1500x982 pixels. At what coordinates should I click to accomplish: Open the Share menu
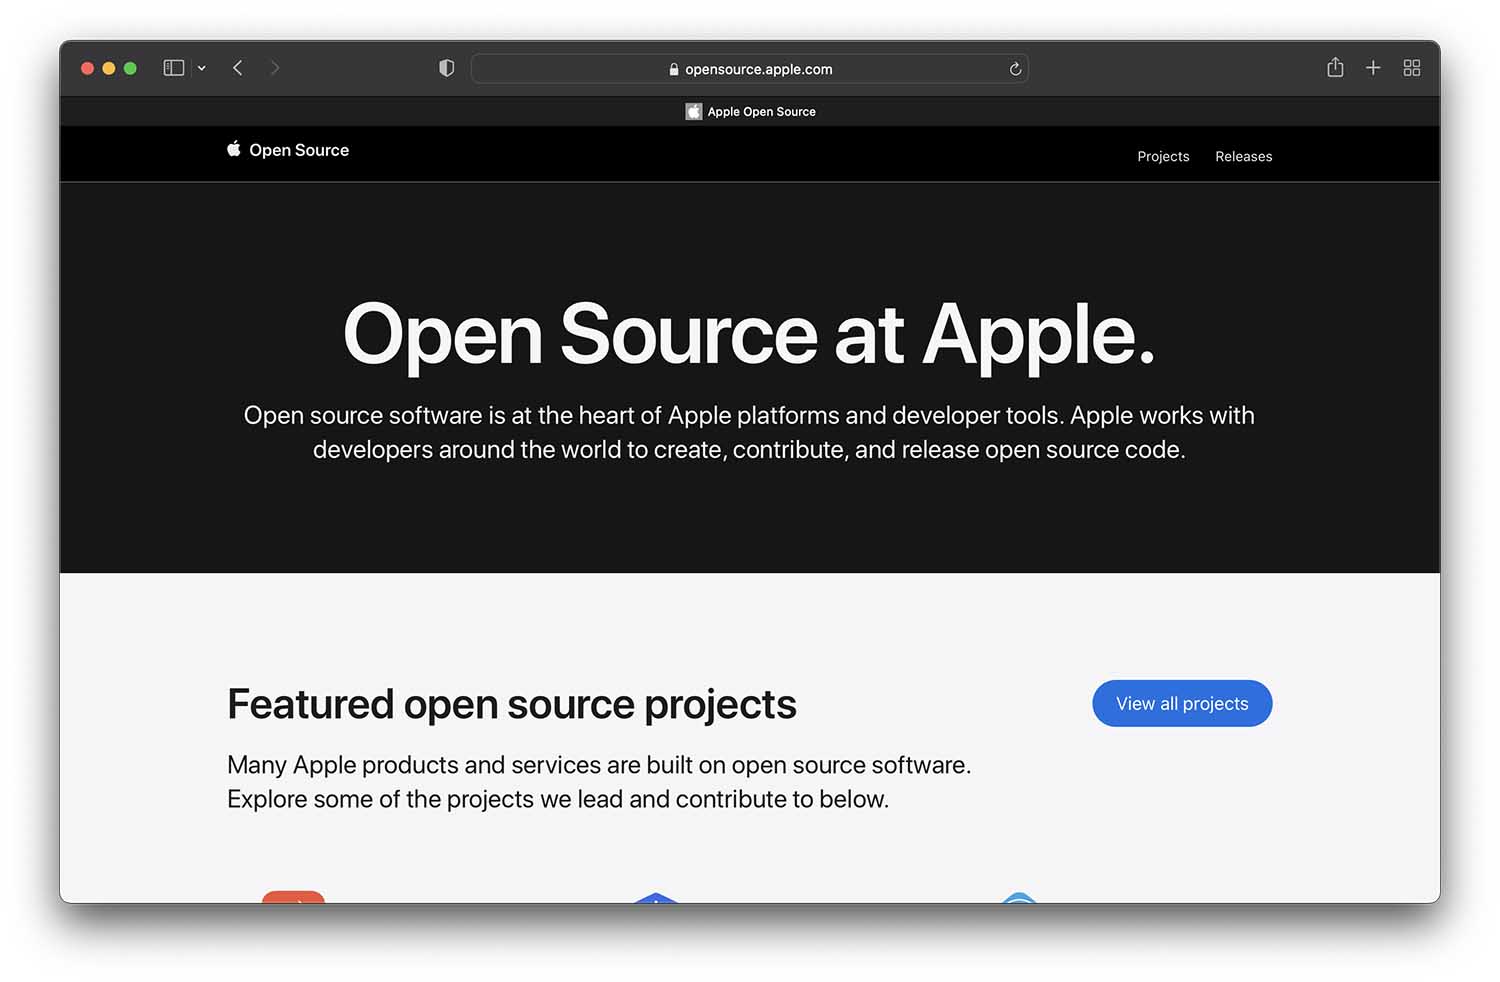click(1335, 67)
